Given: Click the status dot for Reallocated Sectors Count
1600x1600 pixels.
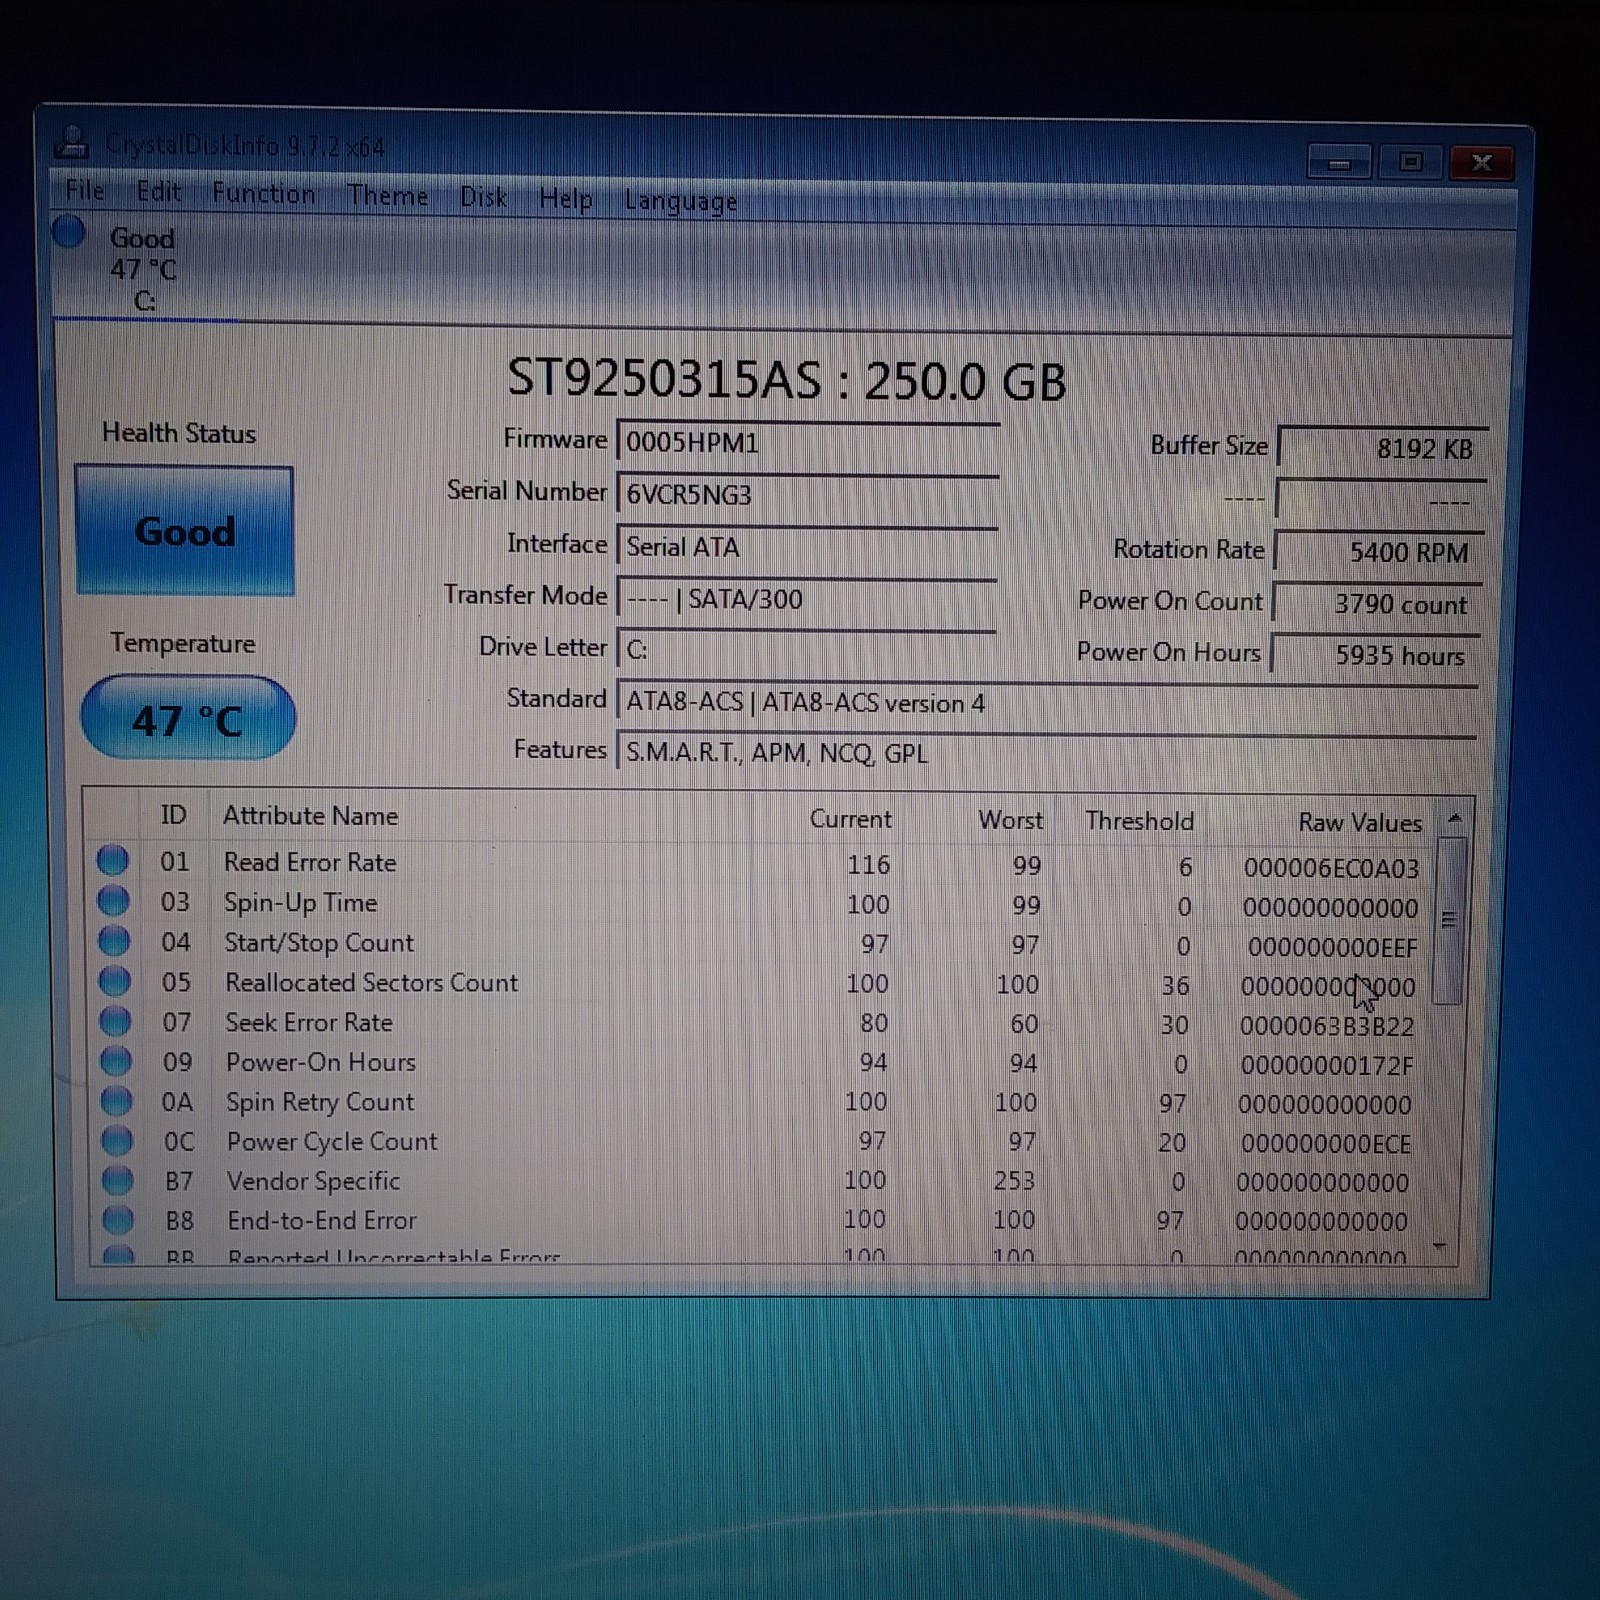Looking at the screenshot, I should tap(115, 981).
